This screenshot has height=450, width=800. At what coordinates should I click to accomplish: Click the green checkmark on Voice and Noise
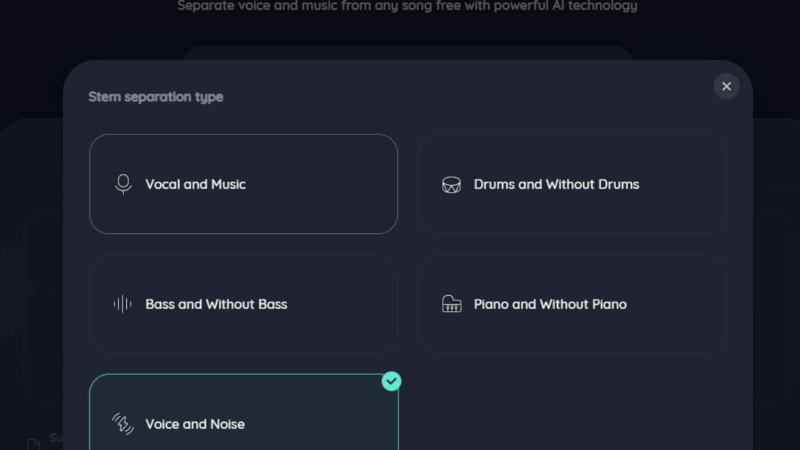[392, 381]
